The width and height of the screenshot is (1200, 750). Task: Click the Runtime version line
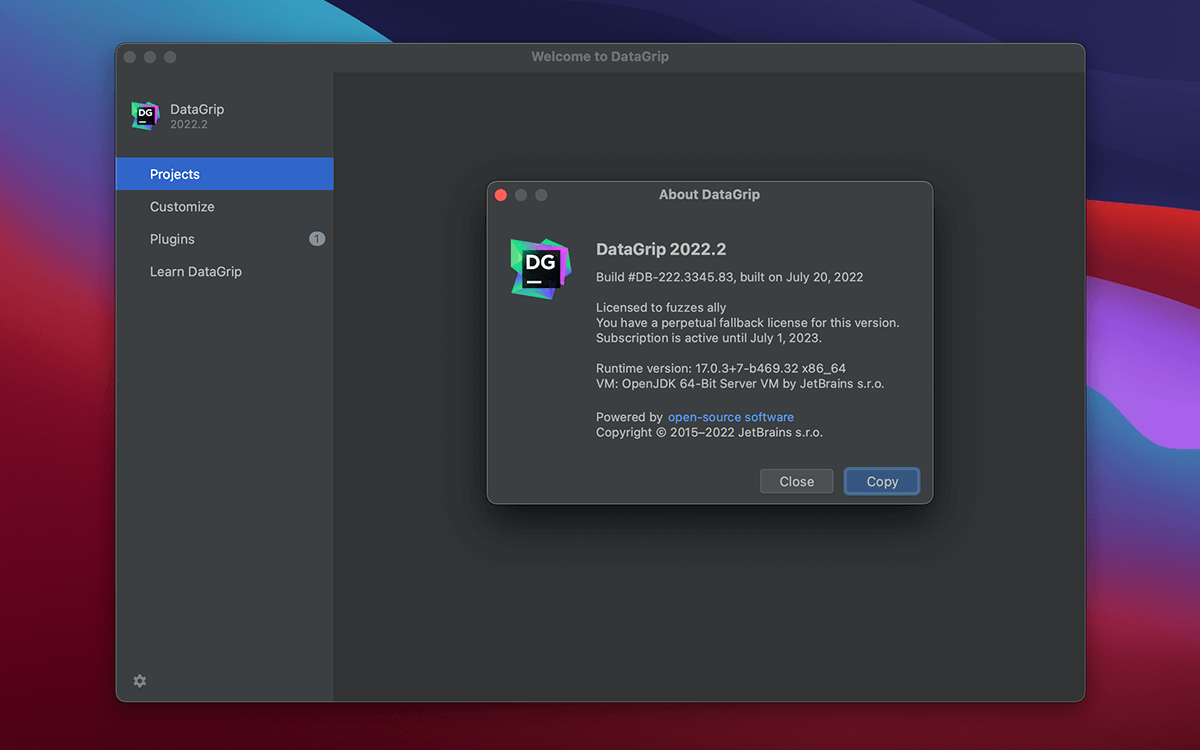click(x=721, y=368)
